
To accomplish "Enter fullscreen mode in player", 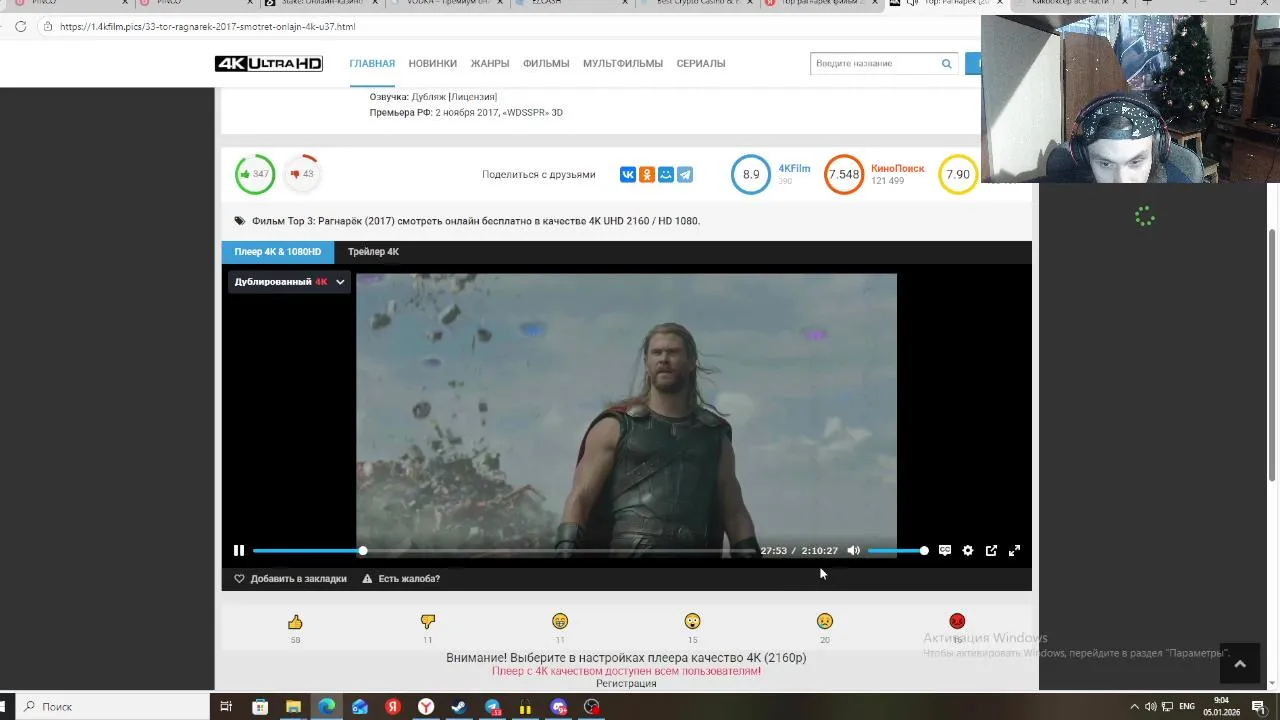I will (x=1014, y=551).
